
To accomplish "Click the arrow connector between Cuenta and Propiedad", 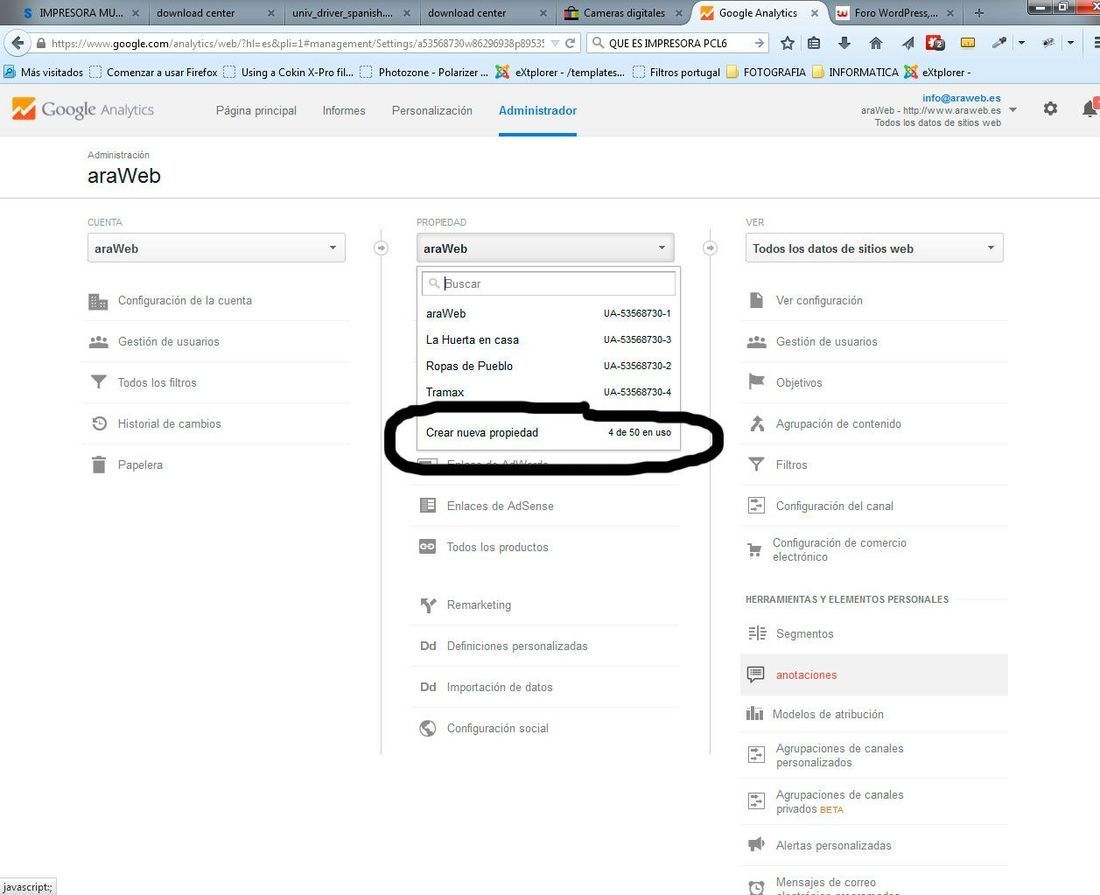I will tap(381, 248).
